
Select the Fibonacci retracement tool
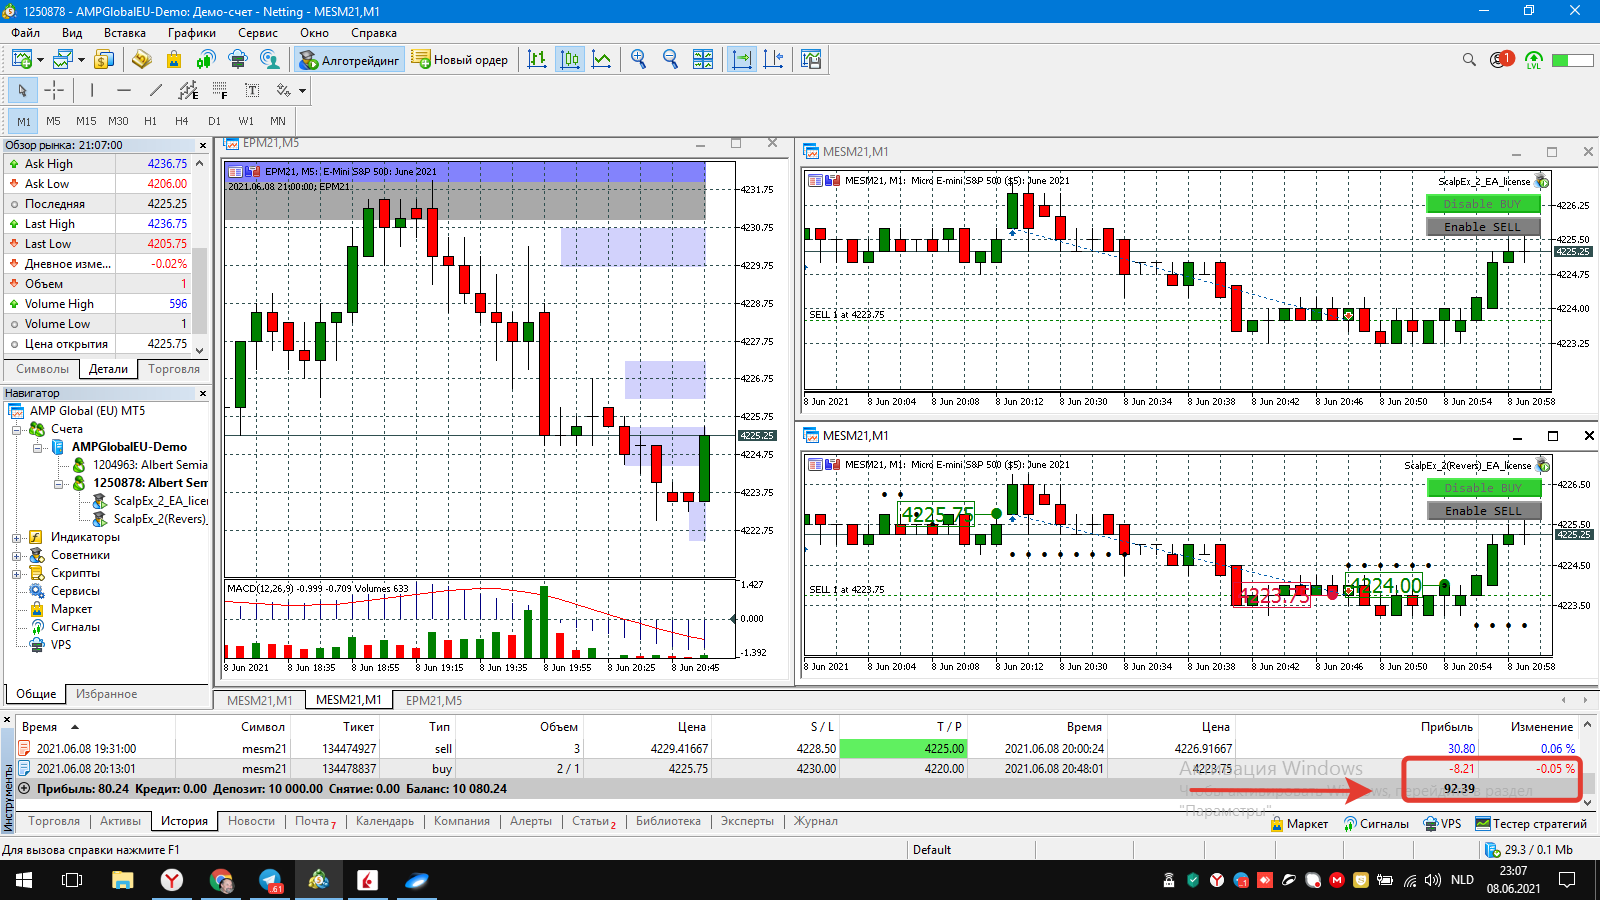(220, 91)
